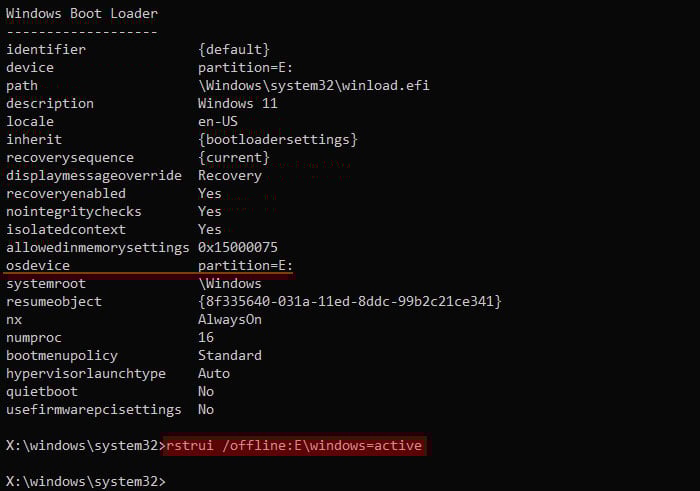The width and height of the screenshot is (700, 491).
Task: Click the en-US locale value
Action: pos(218,121)
